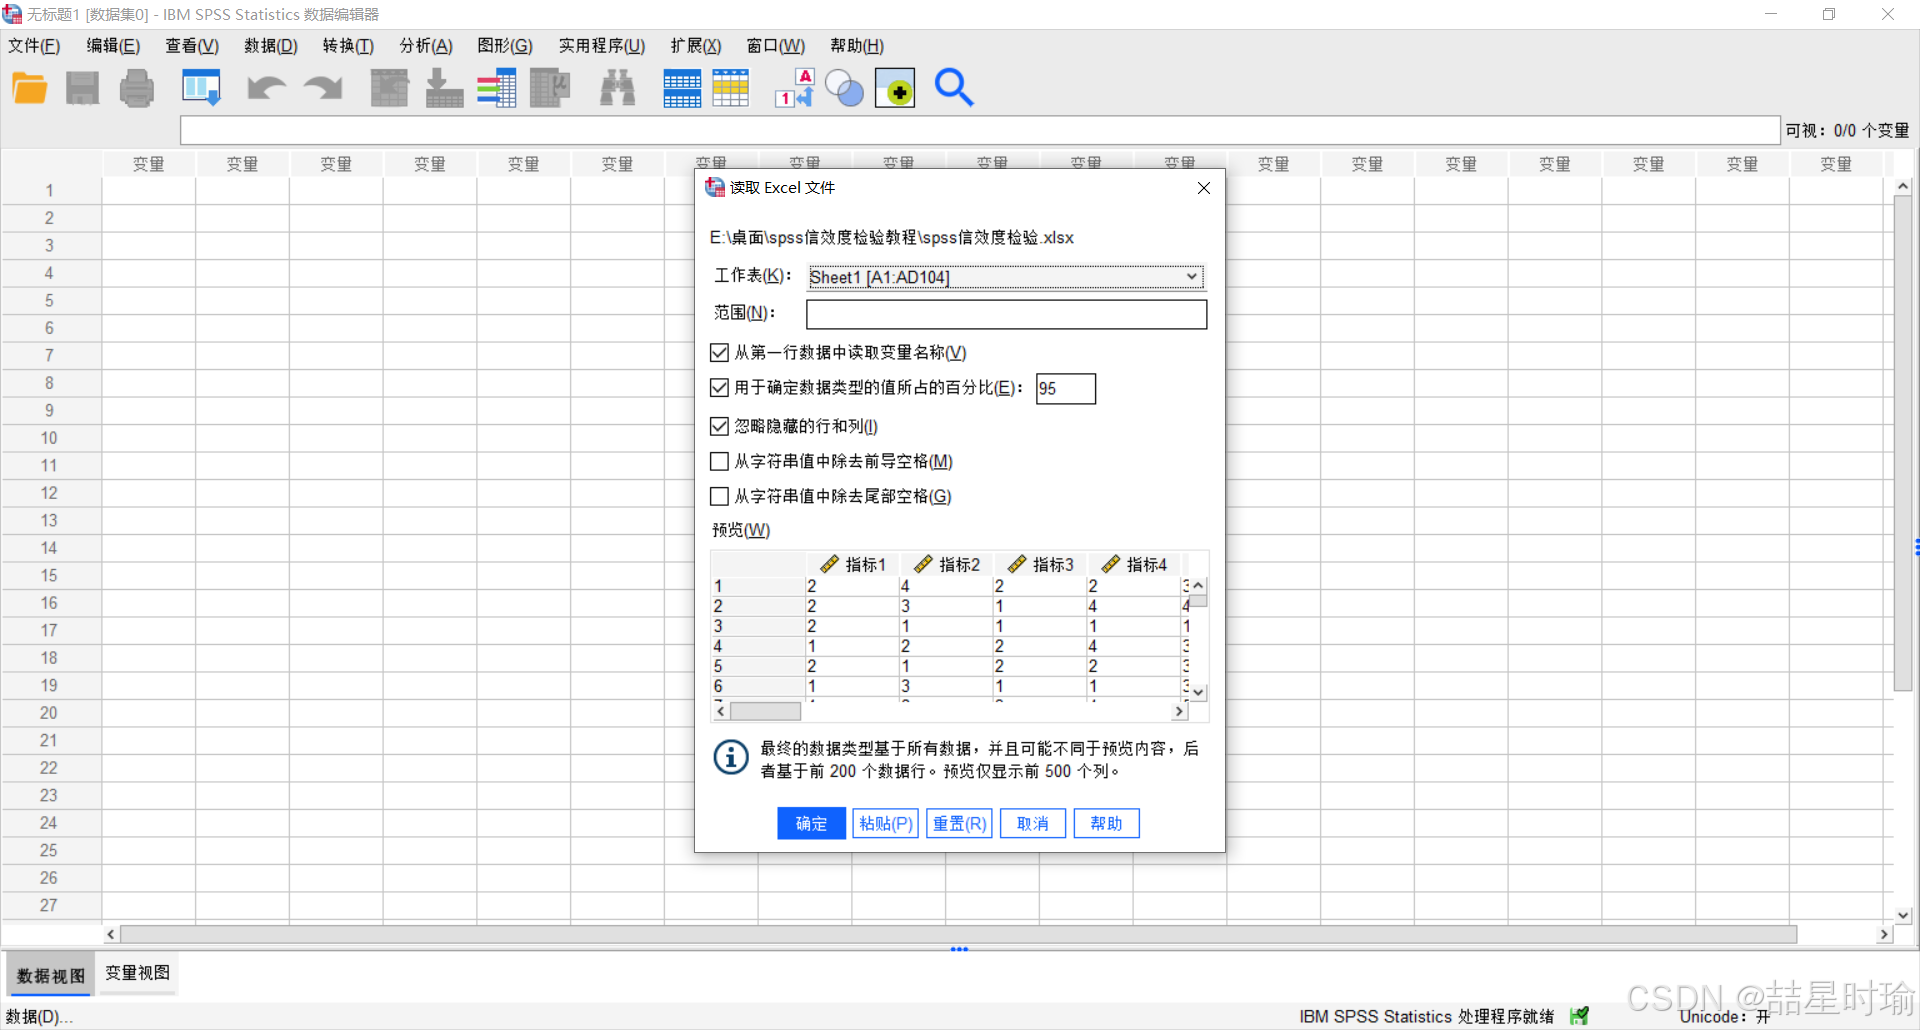Click the main grid vertical scrollbar
The image size is (1920, 1030).
(x=1903, y=445)
